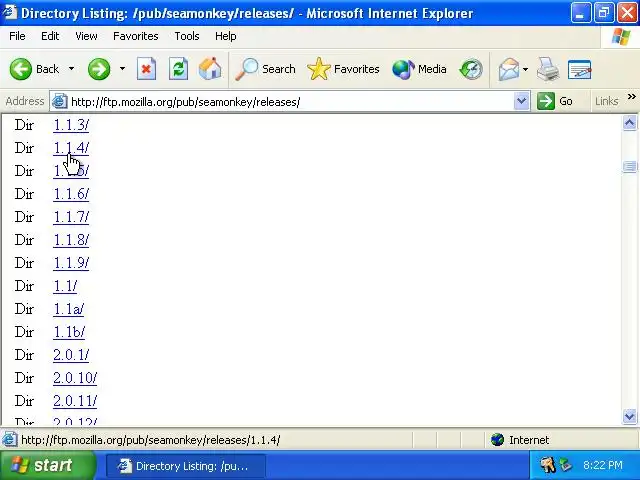Refresh the page with the green arrows icon
The width and height of the screenshot is (640, 480).
tap(178, 69)
